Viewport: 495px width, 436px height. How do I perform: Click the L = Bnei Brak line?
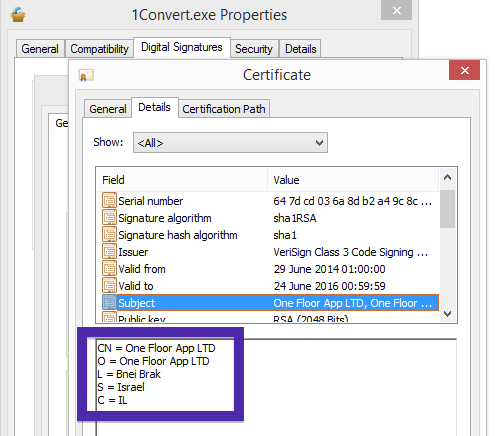129,374
